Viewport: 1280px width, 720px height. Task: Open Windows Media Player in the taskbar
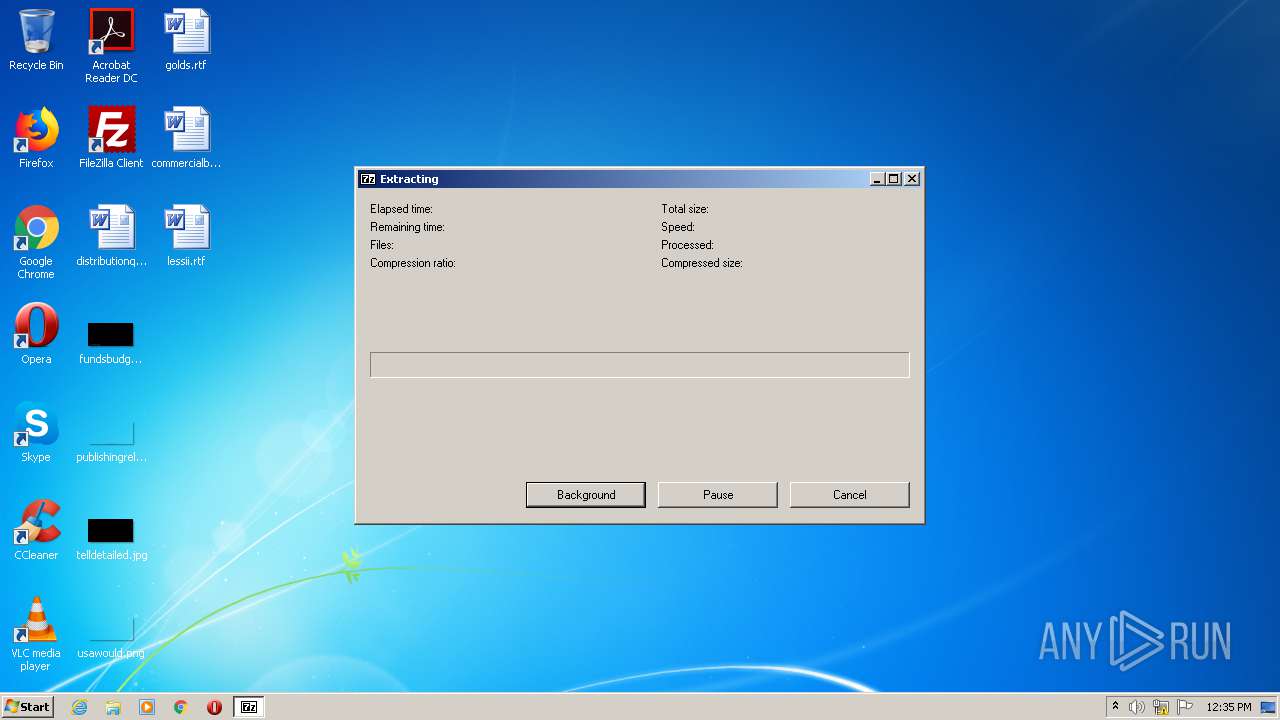tap(147, 707)
